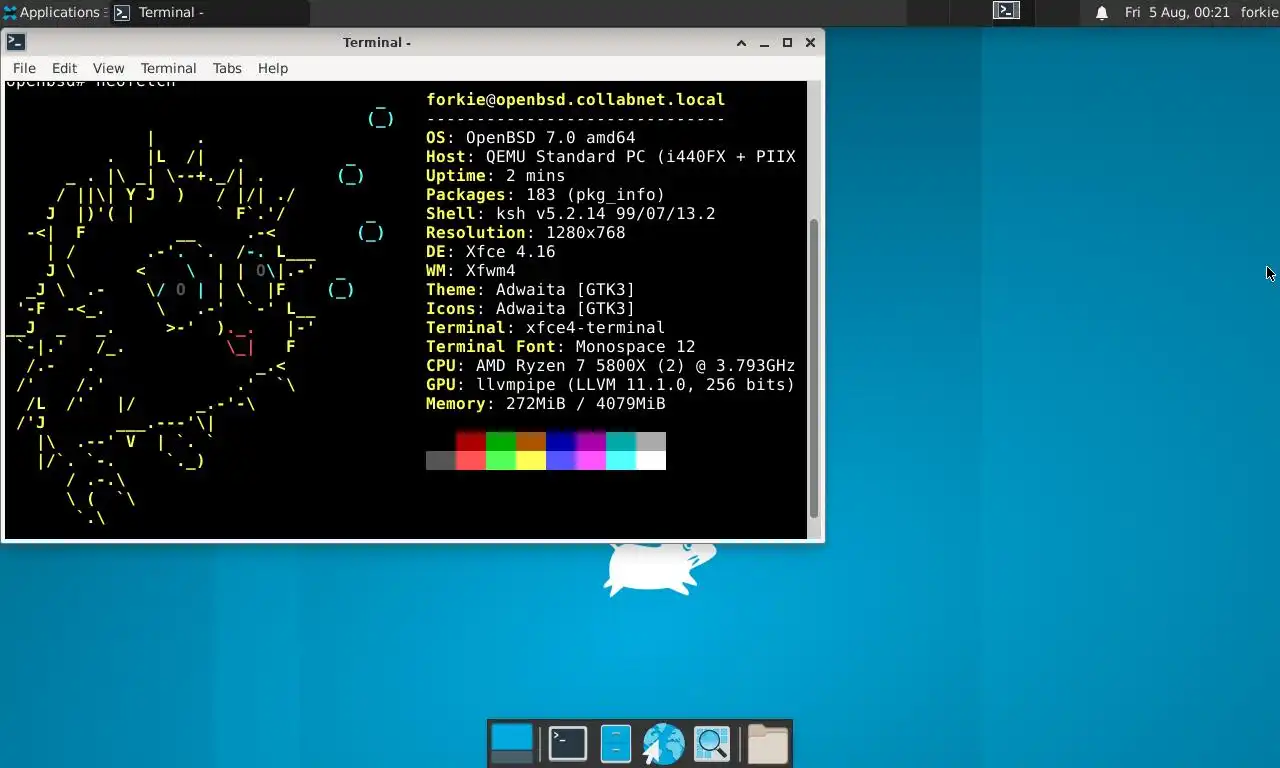This screenshot has width=1280, height=768.
Task: Open the home folder icon in the dock
Action: 768,744
